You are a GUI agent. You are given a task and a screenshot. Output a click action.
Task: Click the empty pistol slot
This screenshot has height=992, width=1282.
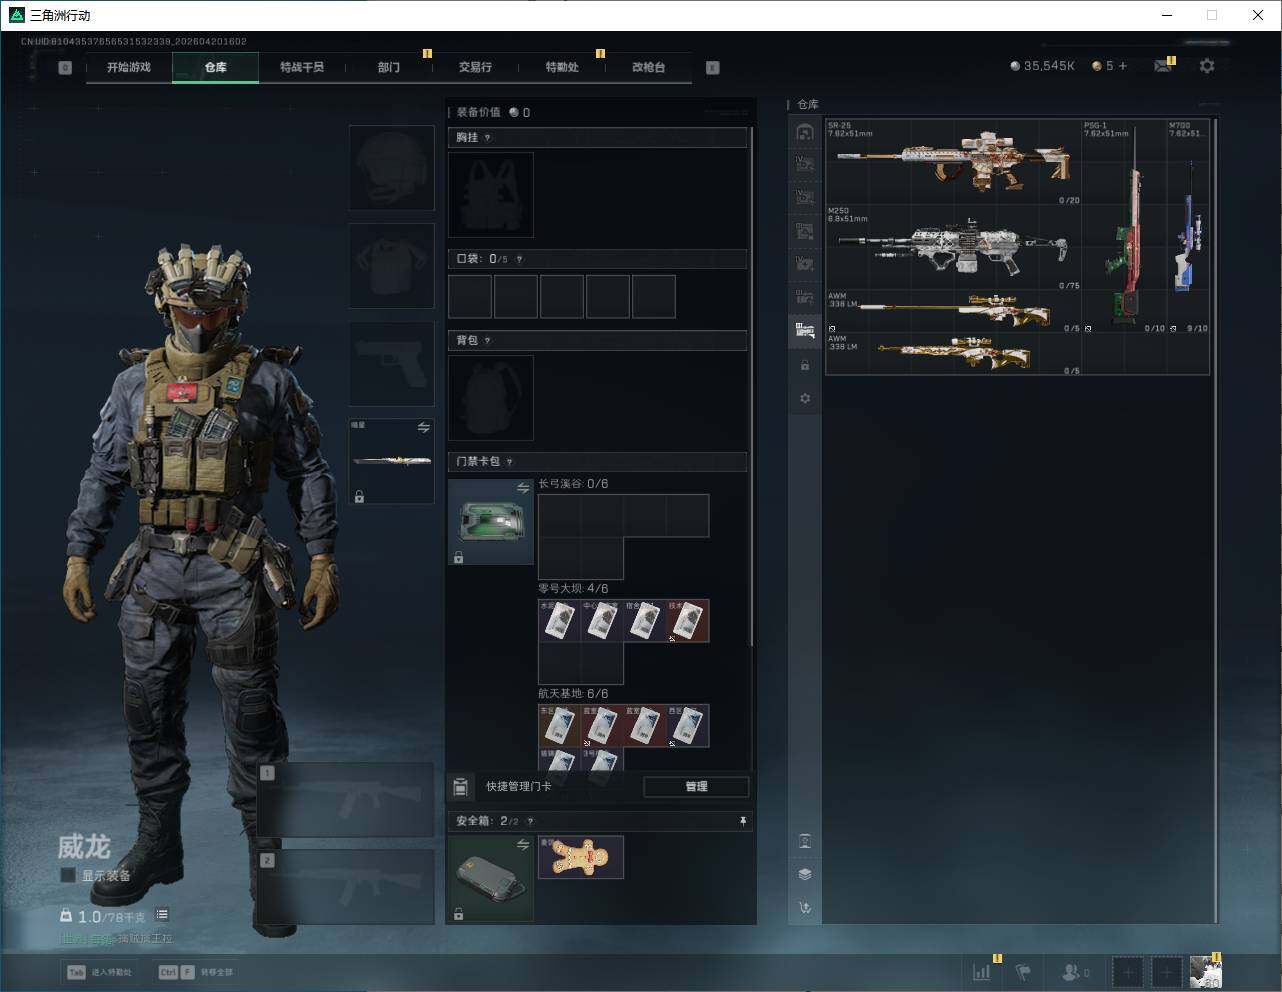(x=391, y=364)
